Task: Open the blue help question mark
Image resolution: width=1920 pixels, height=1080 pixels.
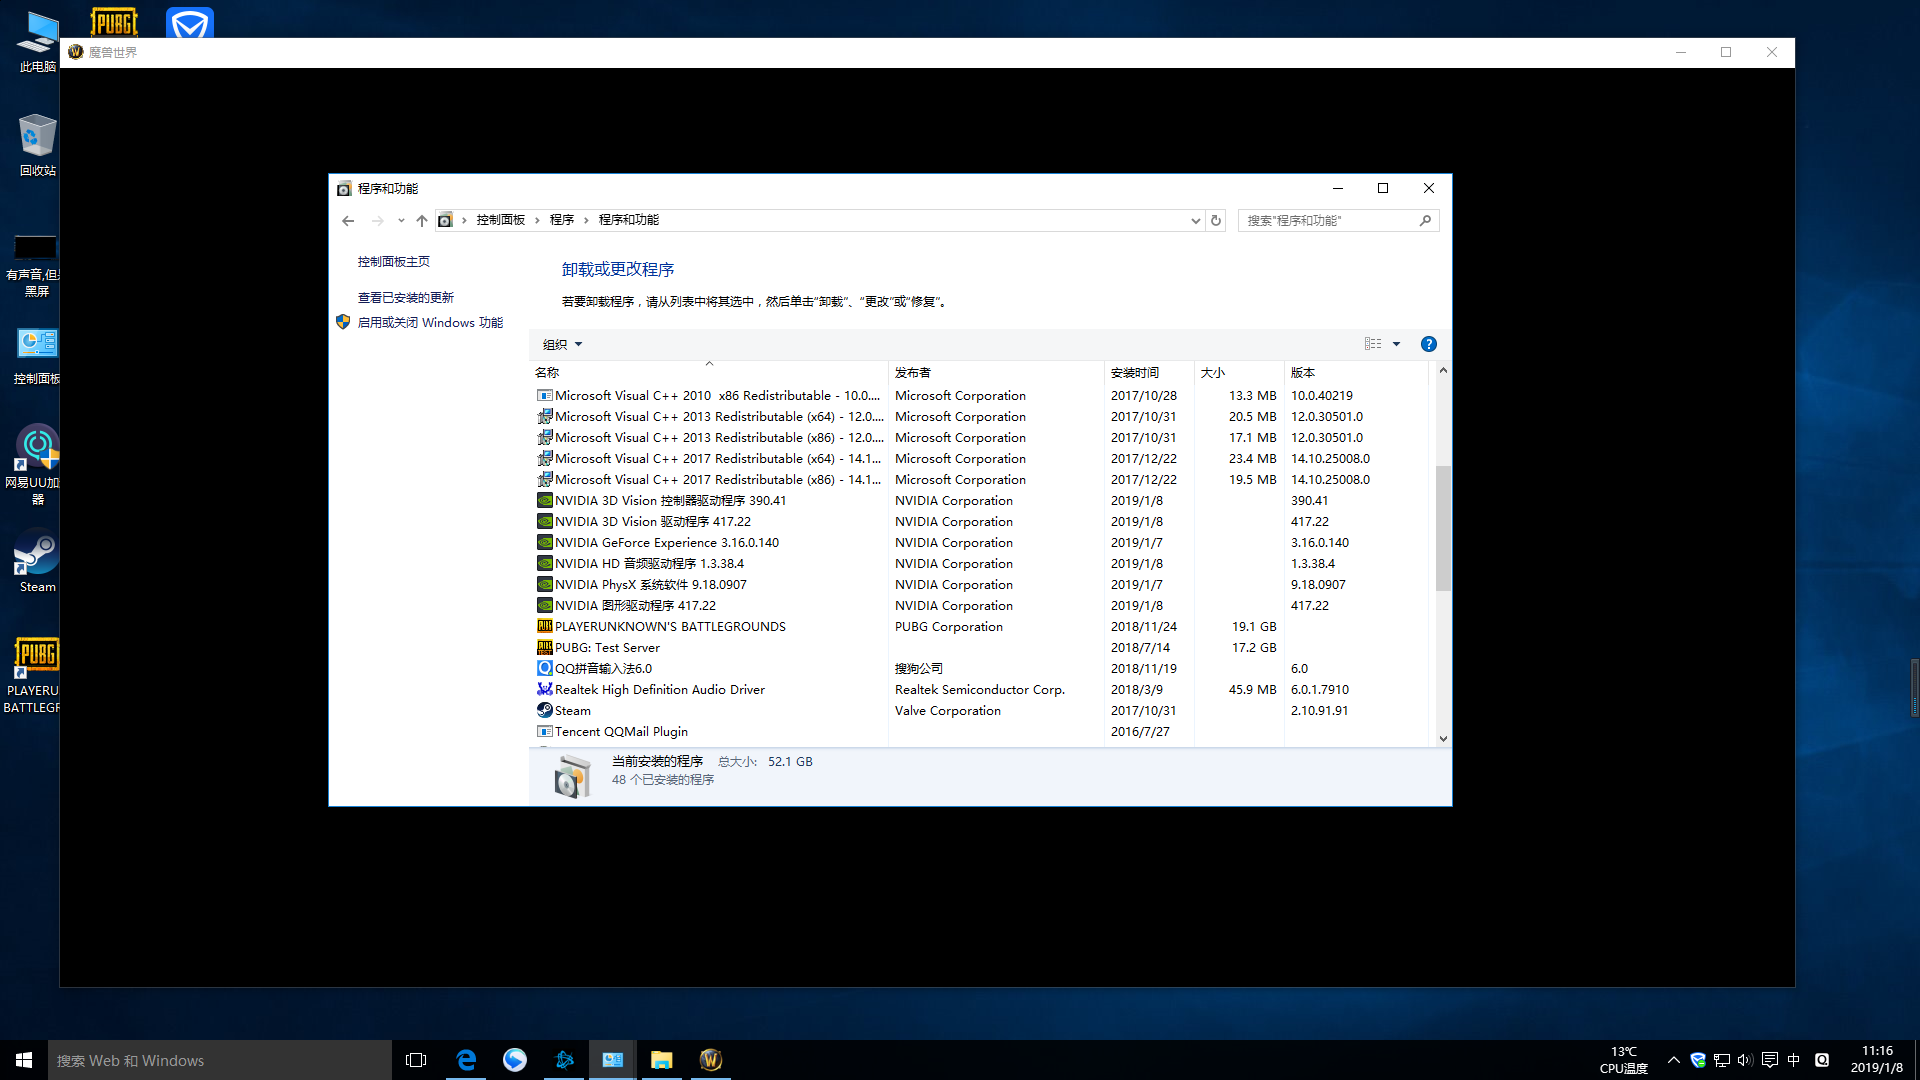Action: click(x=1429, y=344)
